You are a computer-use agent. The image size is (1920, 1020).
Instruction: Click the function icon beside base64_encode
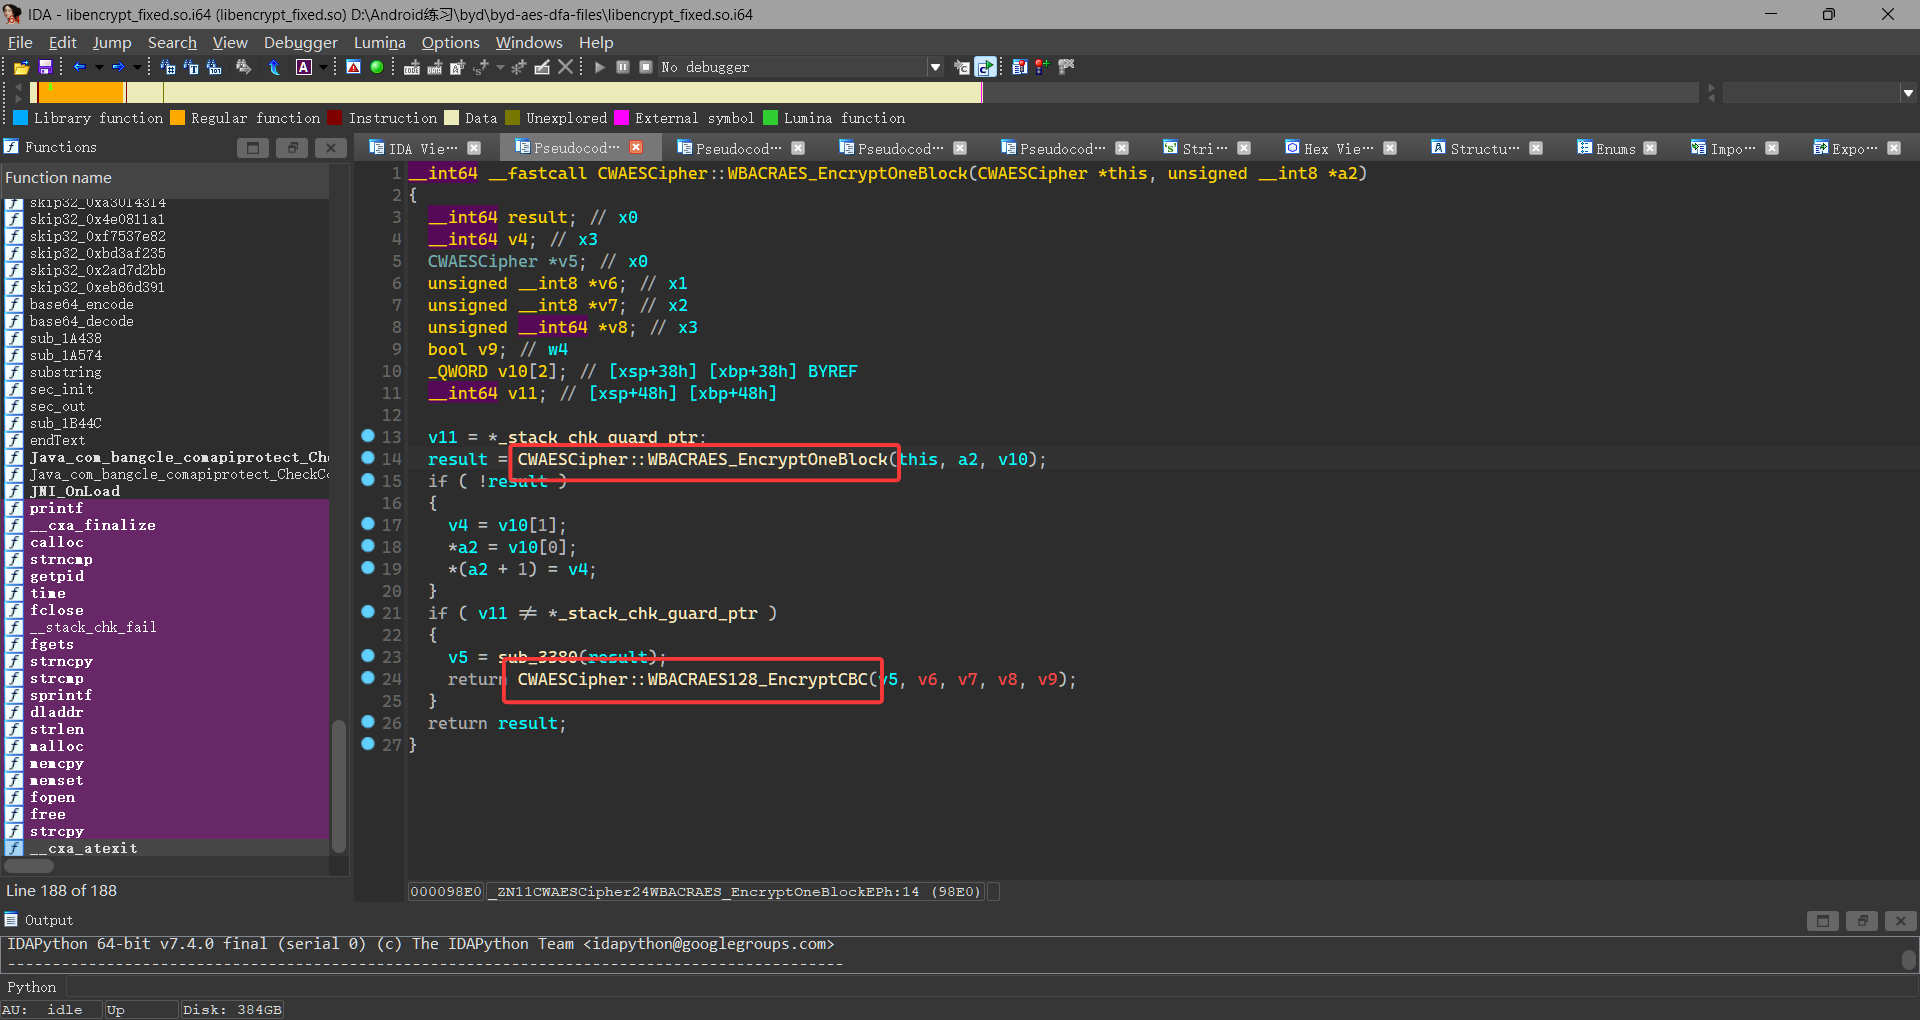[x=14, y=304]
